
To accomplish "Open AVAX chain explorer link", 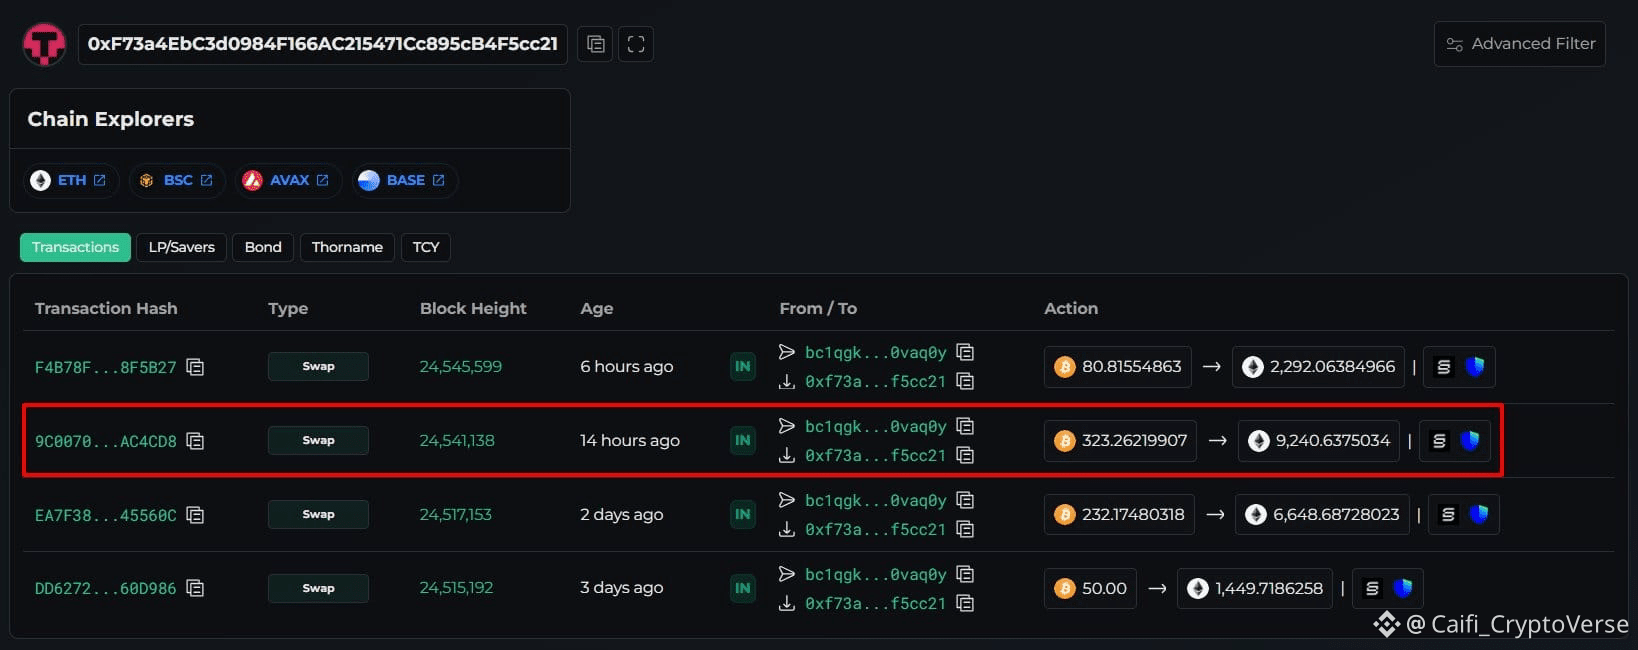I will [288, 180].
